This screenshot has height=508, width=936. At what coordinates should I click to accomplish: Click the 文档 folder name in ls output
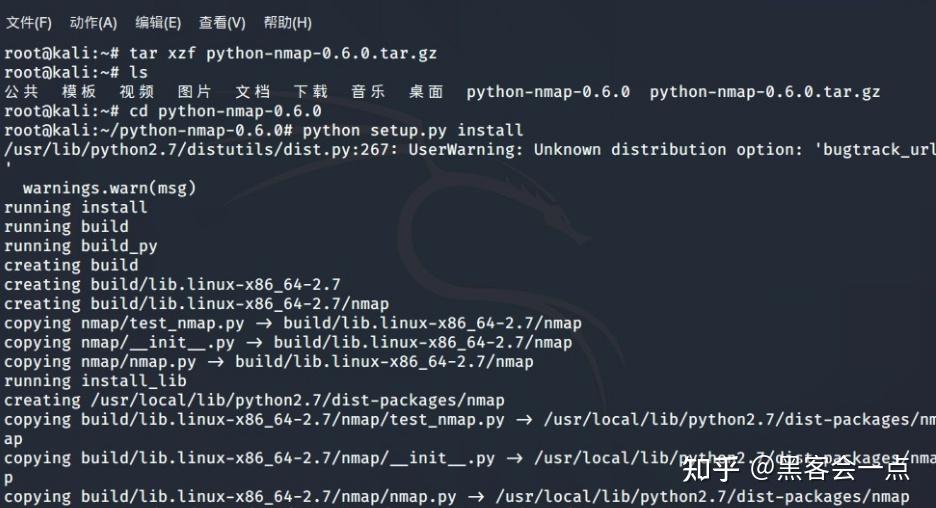[x=253, y=92]
